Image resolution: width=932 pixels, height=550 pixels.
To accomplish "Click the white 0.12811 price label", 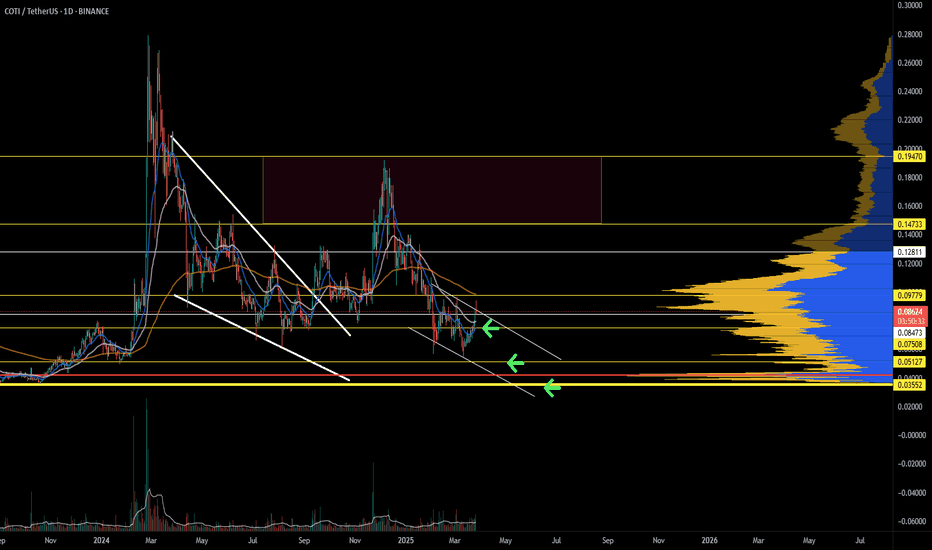I will coord(909,252).
